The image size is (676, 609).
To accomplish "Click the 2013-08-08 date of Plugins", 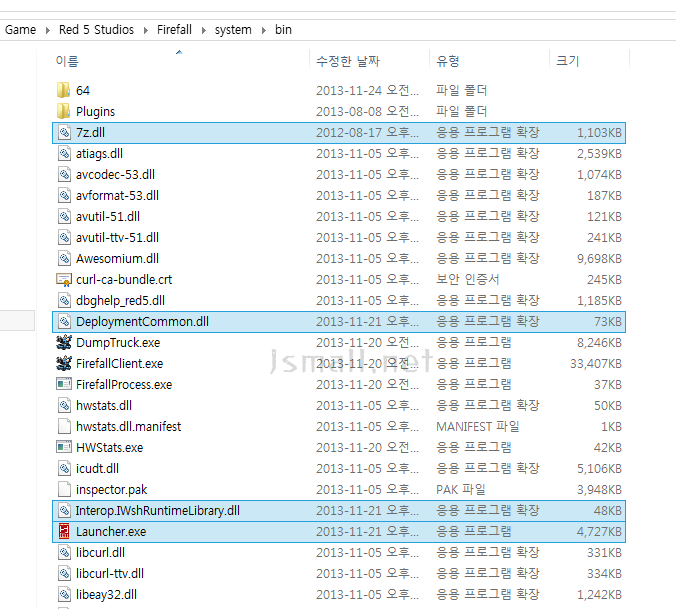I will (367, 111).
